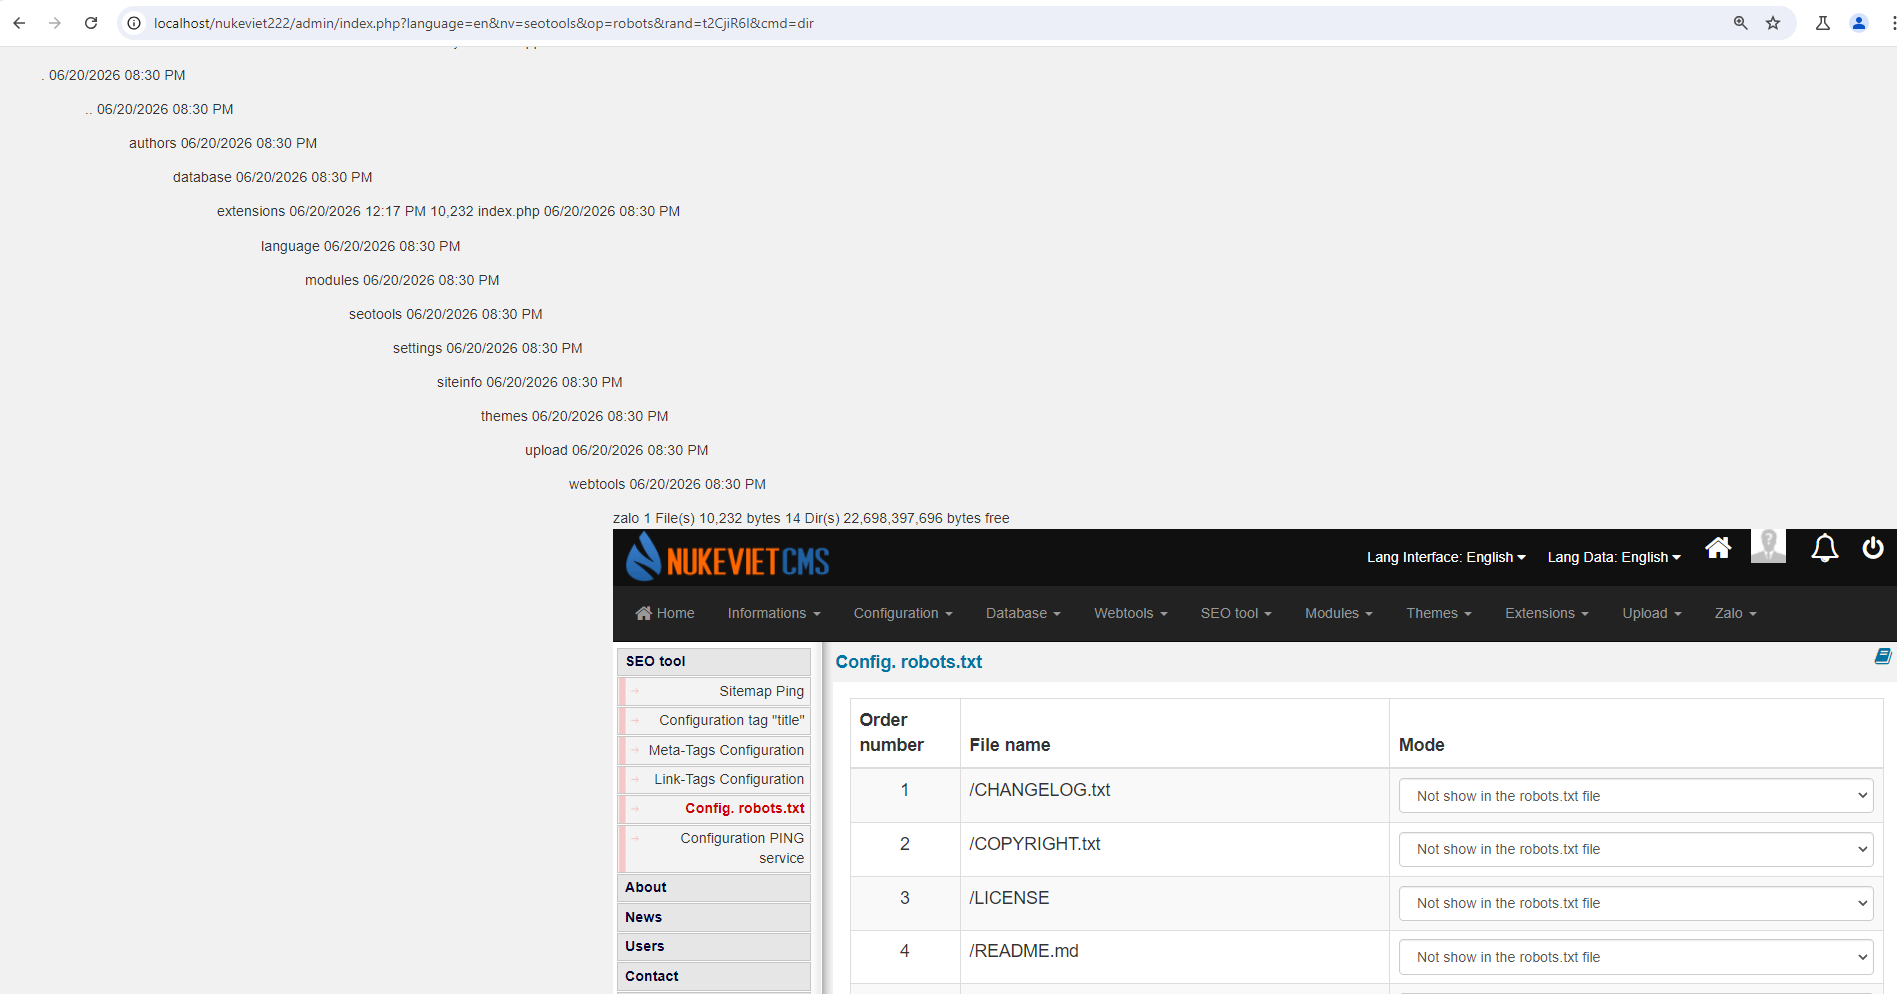The height and width of the screenshot is (994, 1897).
Task: Open the Sitemap Ping sidebar link
Action: (x=761, y=691)
